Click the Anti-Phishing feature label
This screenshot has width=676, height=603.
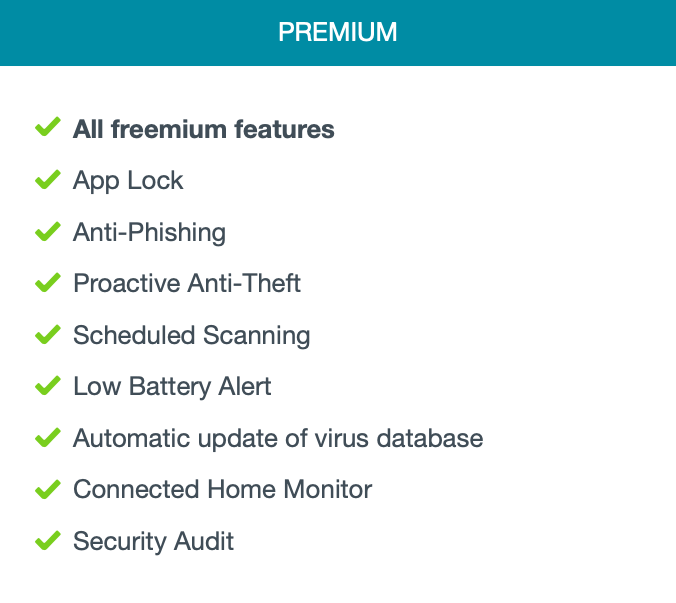(149, 233)
